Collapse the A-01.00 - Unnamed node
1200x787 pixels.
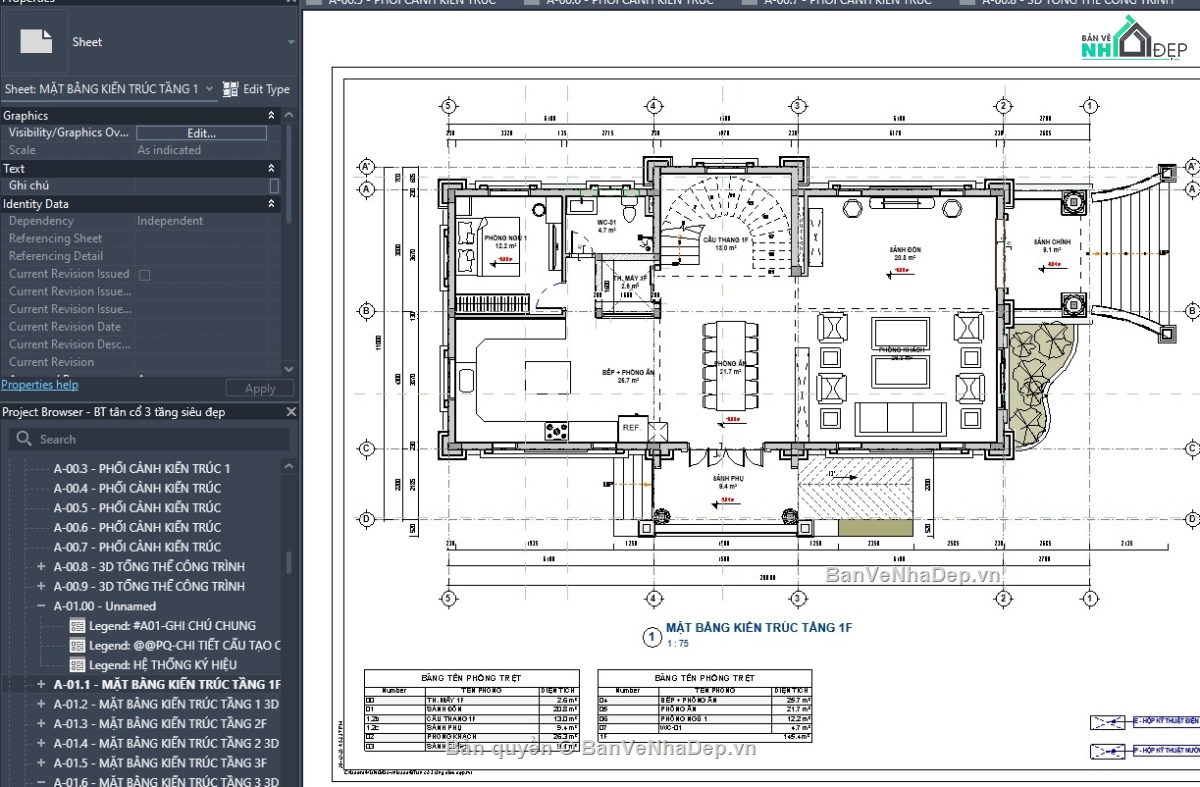tap(41, 606)
